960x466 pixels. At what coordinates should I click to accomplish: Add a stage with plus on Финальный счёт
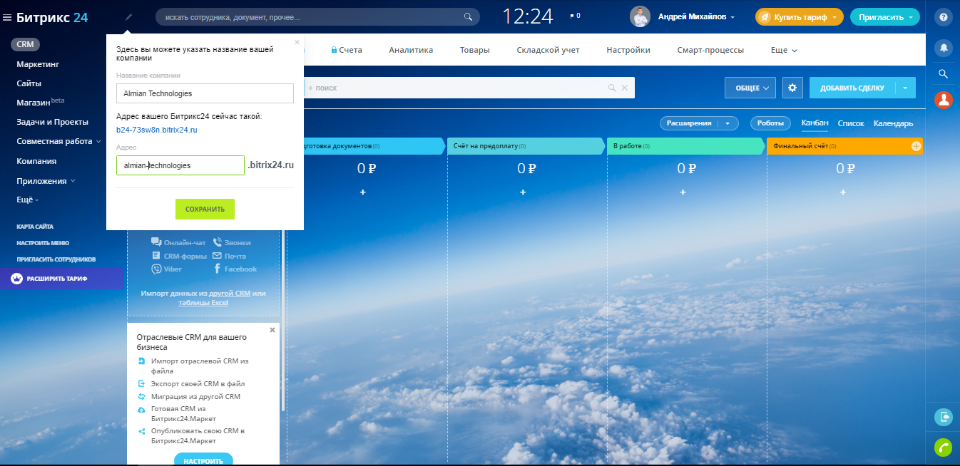coord(916,146)
